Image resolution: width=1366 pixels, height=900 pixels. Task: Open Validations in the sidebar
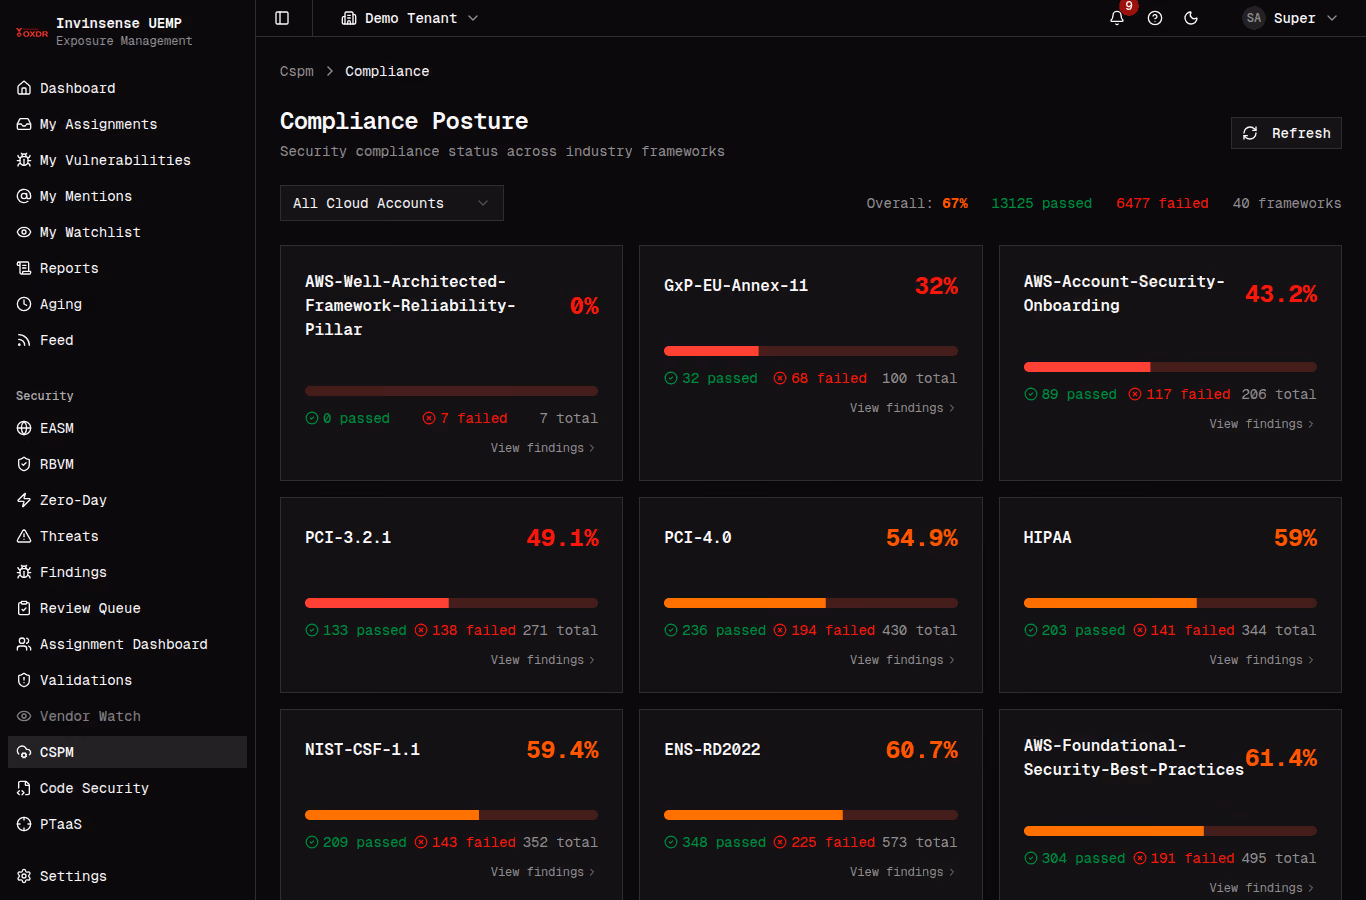click(x=127, y=680)
